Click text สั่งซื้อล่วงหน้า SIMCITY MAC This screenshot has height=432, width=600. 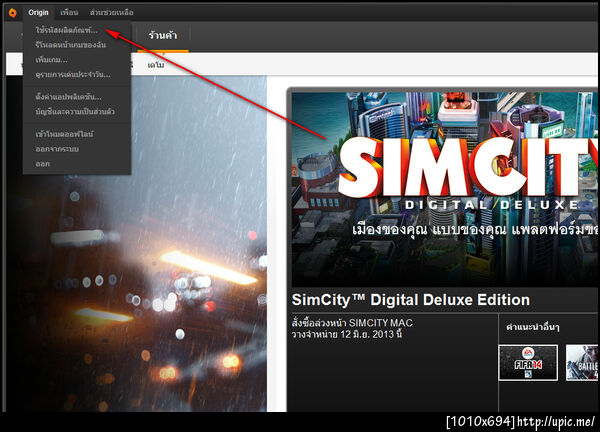point(352,323)
